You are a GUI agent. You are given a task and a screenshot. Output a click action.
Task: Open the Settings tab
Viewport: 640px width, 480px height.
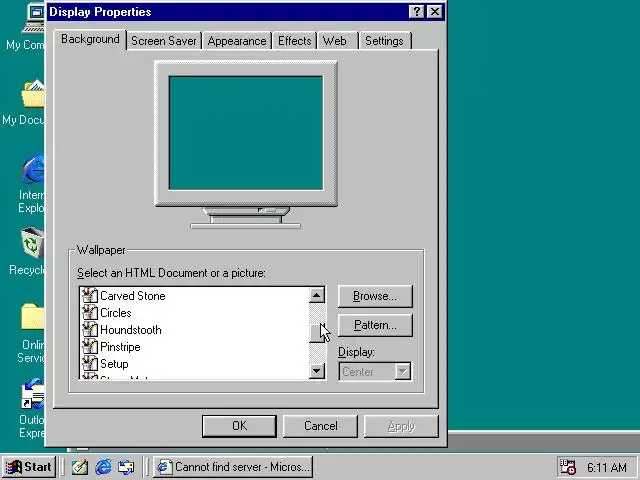click(384, 41)
